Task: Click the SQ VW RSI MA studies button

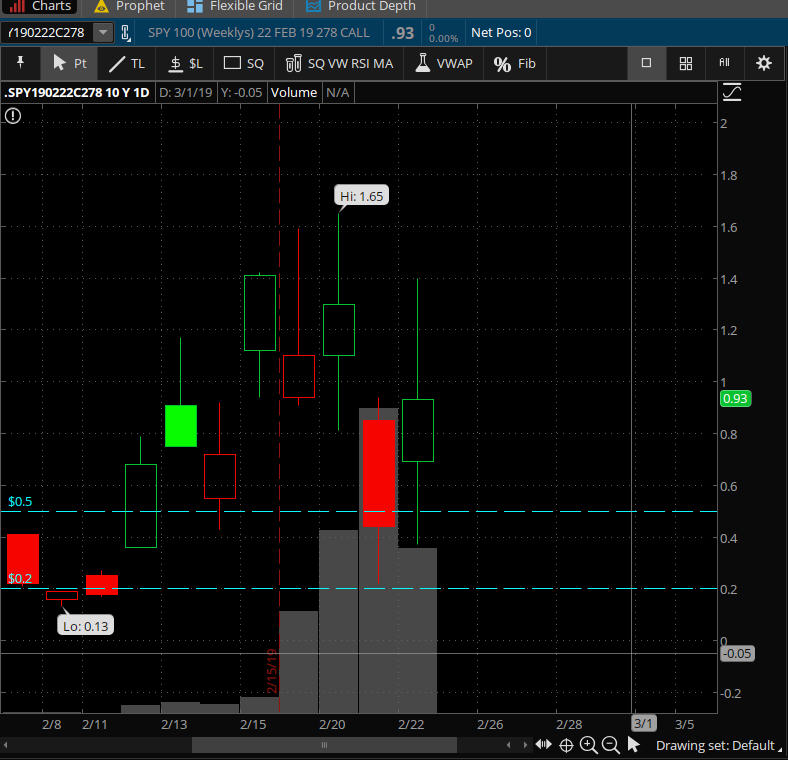Action: pos(339,63)
